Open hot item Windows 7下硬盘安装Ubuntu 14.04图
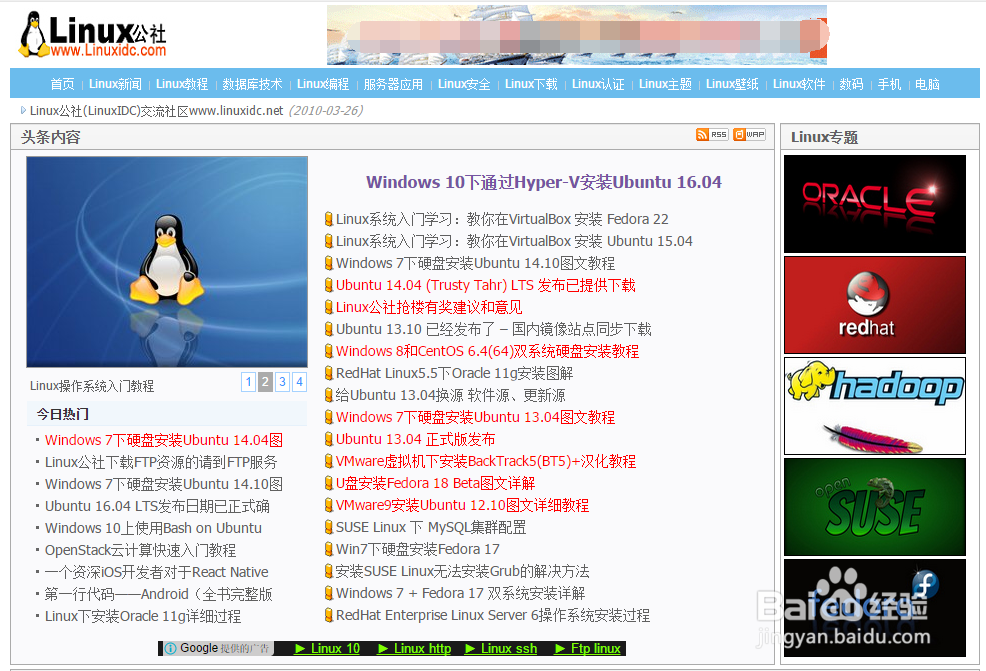 click(x=163, y=440)
